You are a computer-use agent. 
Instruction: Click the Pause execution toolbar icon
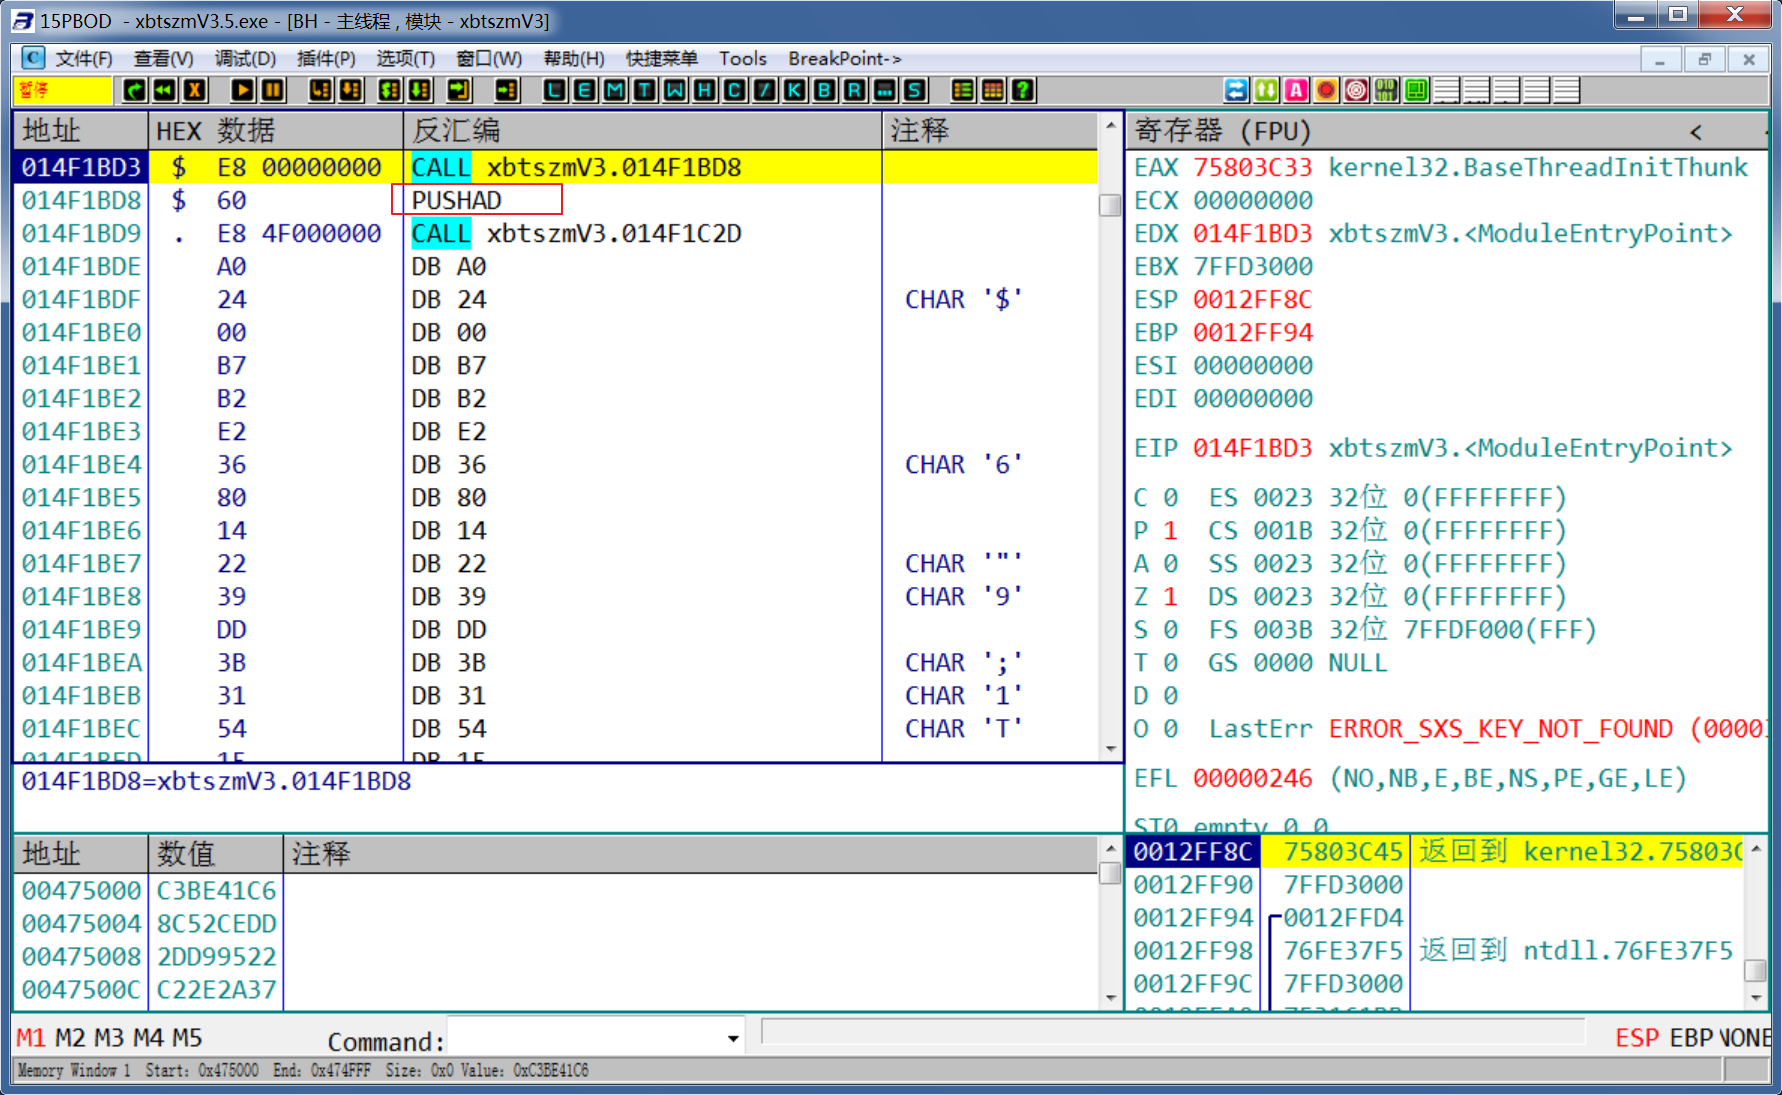click(272, 91)
